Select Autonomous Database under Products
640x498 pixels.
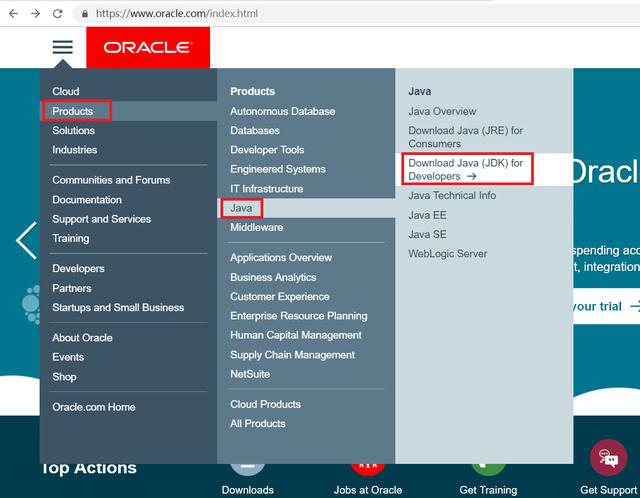pyautogui.click(x=282, y=111)
